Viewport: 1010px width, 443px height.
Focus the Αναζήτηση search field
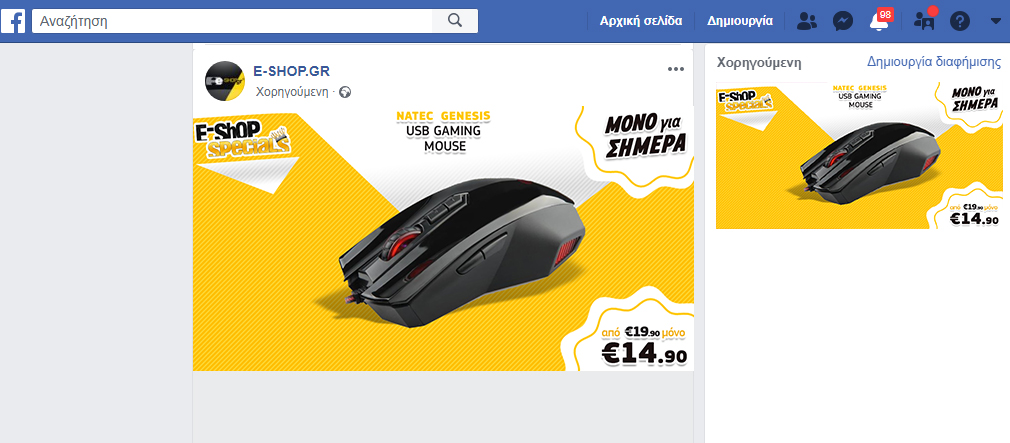point(232,21)
